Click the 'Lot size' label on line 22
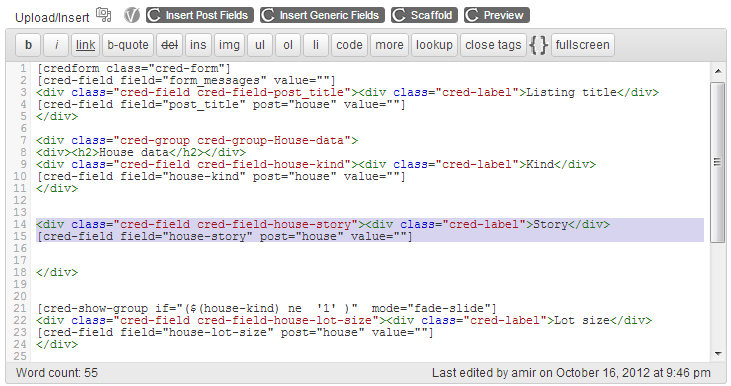 [x=582, y=320]
